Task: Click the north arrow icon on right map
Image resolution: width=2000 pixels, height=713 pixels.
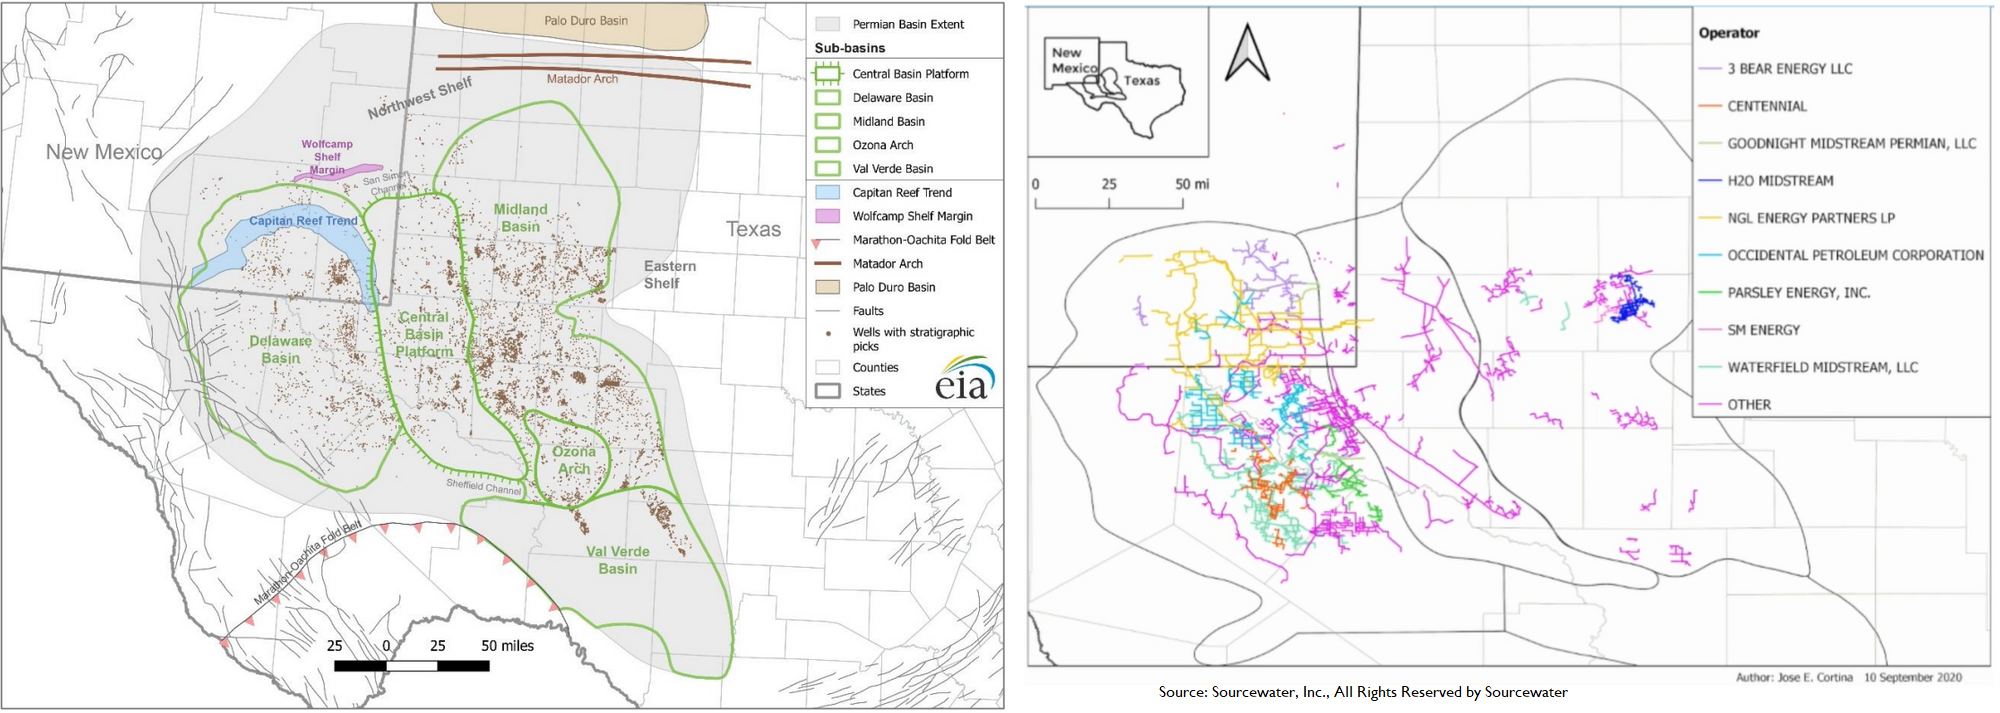Action: click(x=1247, y=52)
